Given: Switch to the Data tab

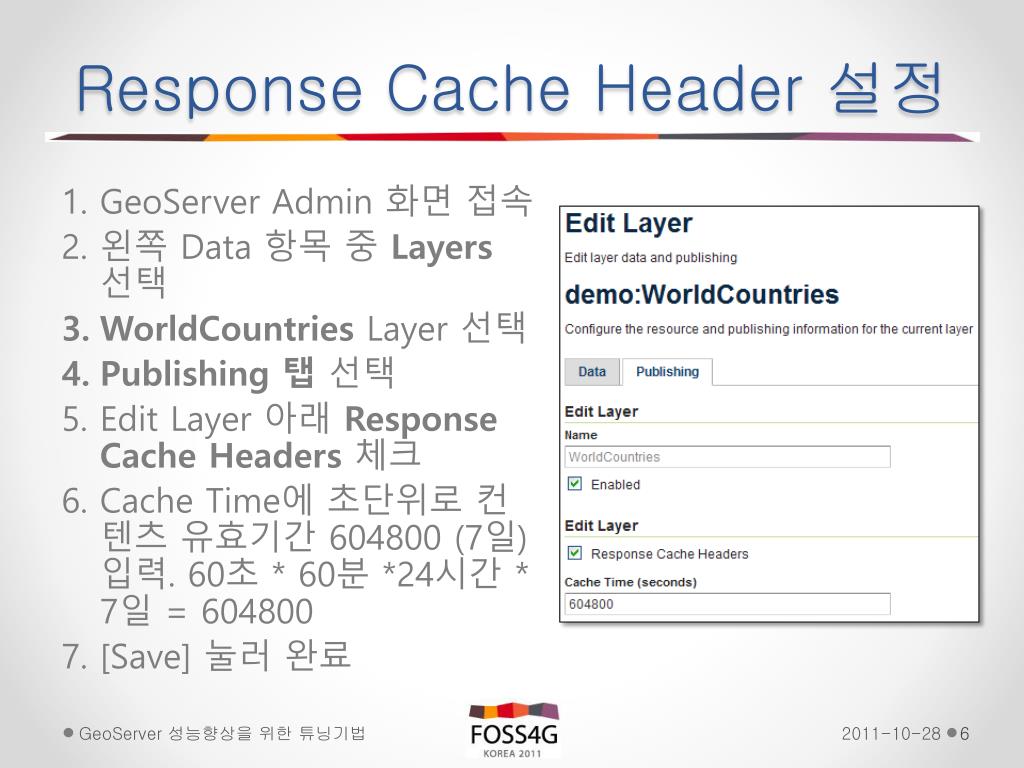Looking at the screenshot, I should pos(592,372).
